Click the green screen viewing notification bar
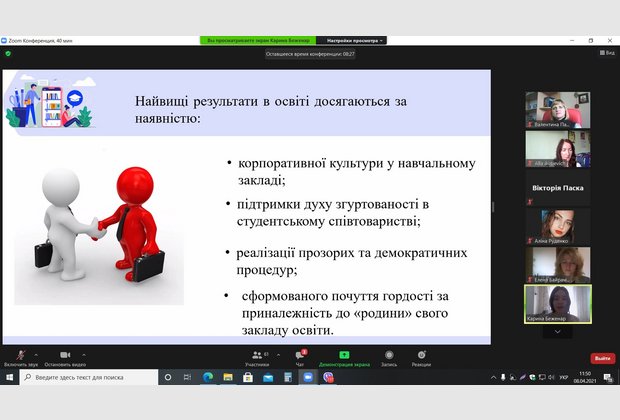Viewport: 620px width, 420px height. pyautogui.click(x=258, y=40)
